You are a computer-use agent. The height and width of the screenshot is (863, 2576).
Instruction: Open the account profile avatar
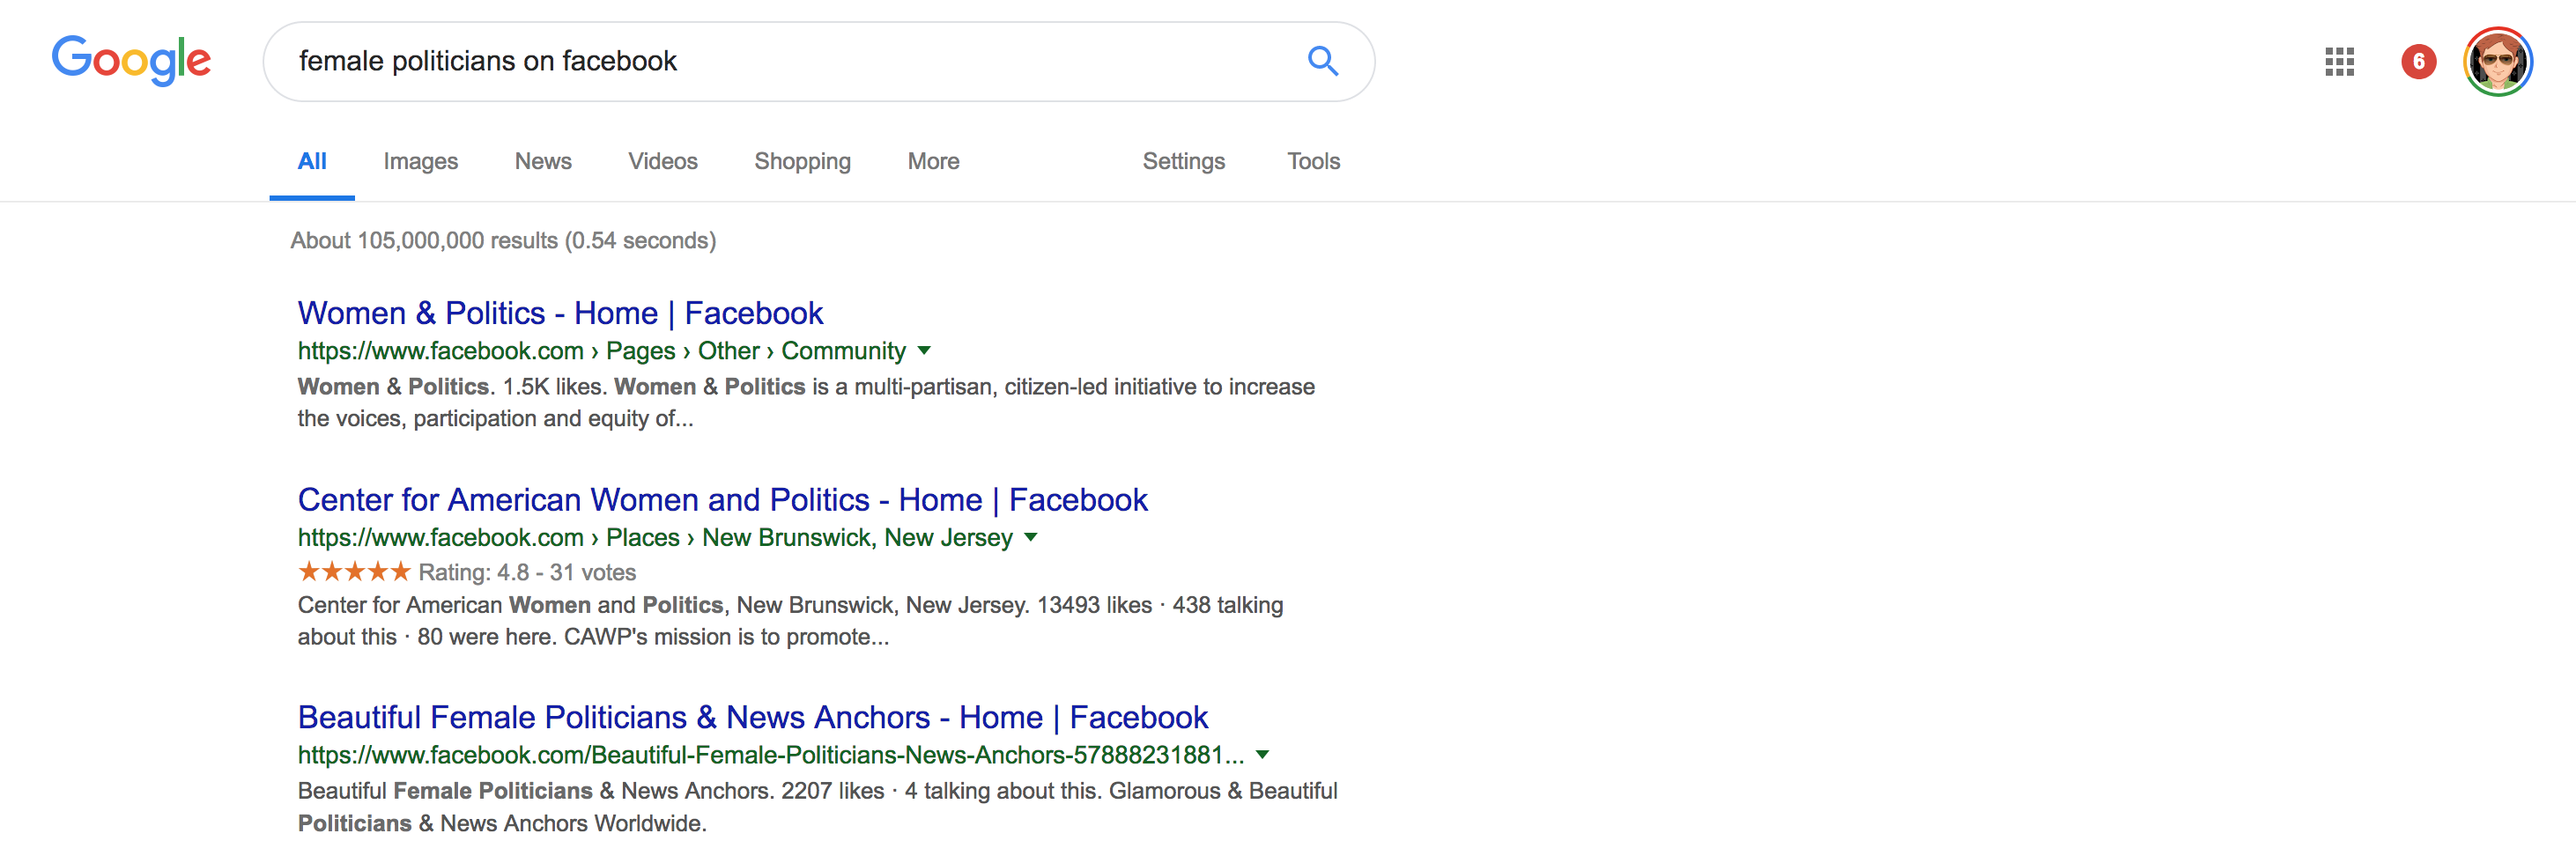click(2497, 62)
